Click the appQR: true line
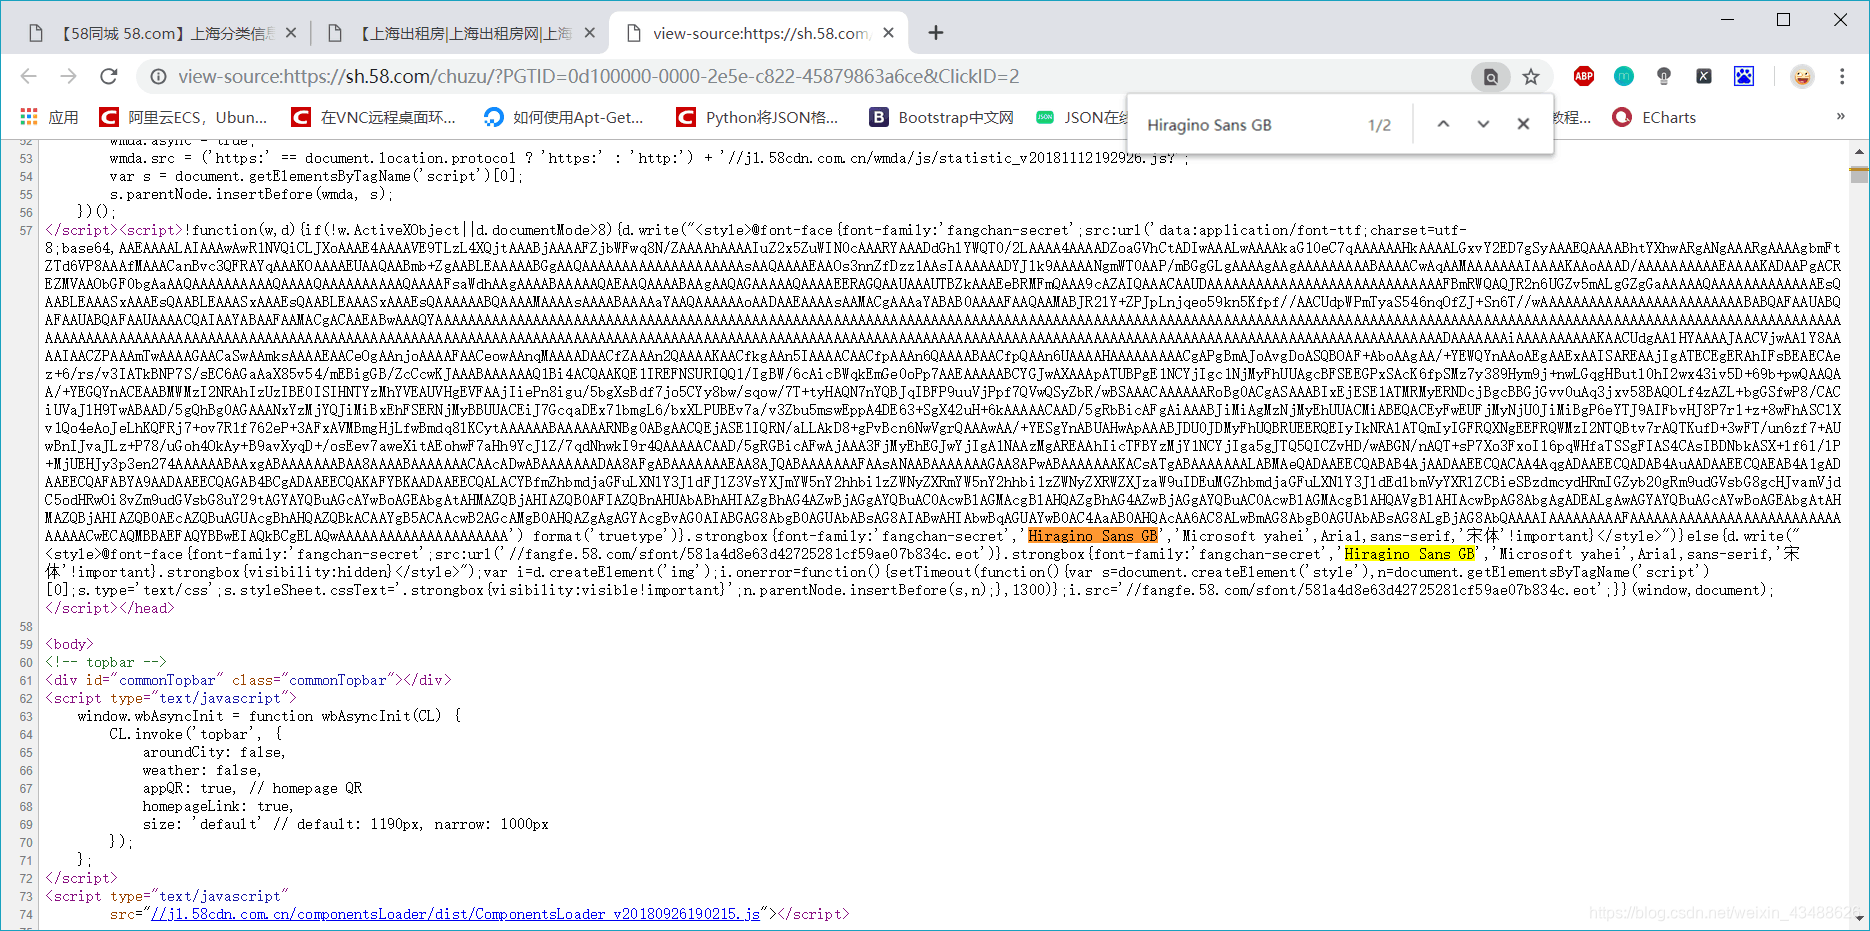 click(x=252, y=788)
